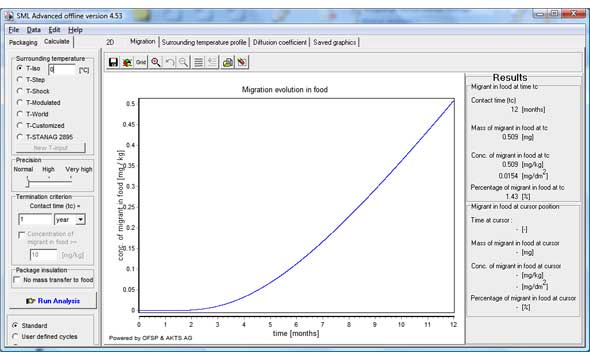
Task: Click the Precision slider handle
Action: point(27,183)
